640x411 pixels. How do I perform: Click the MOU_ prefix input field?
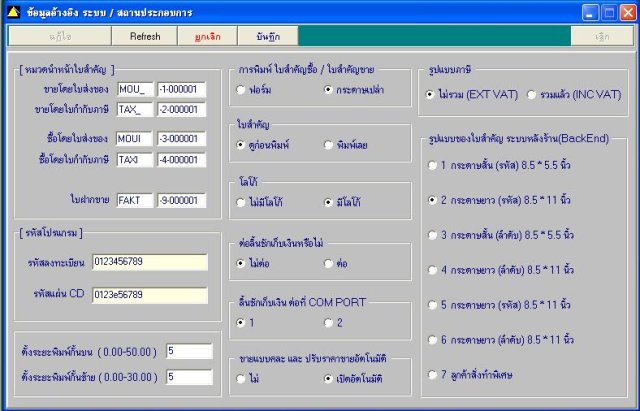pos(135,89)
